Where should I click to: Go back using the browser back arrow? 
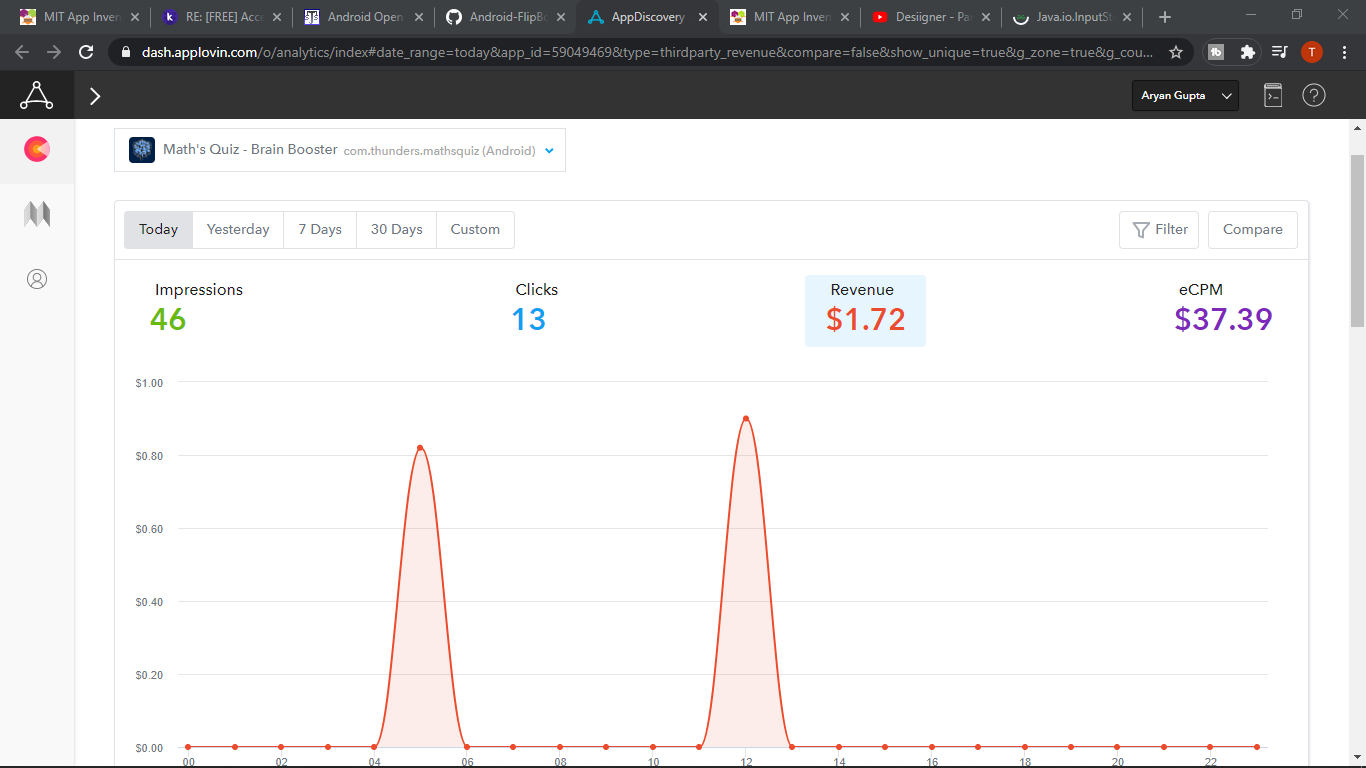point(23,52)
